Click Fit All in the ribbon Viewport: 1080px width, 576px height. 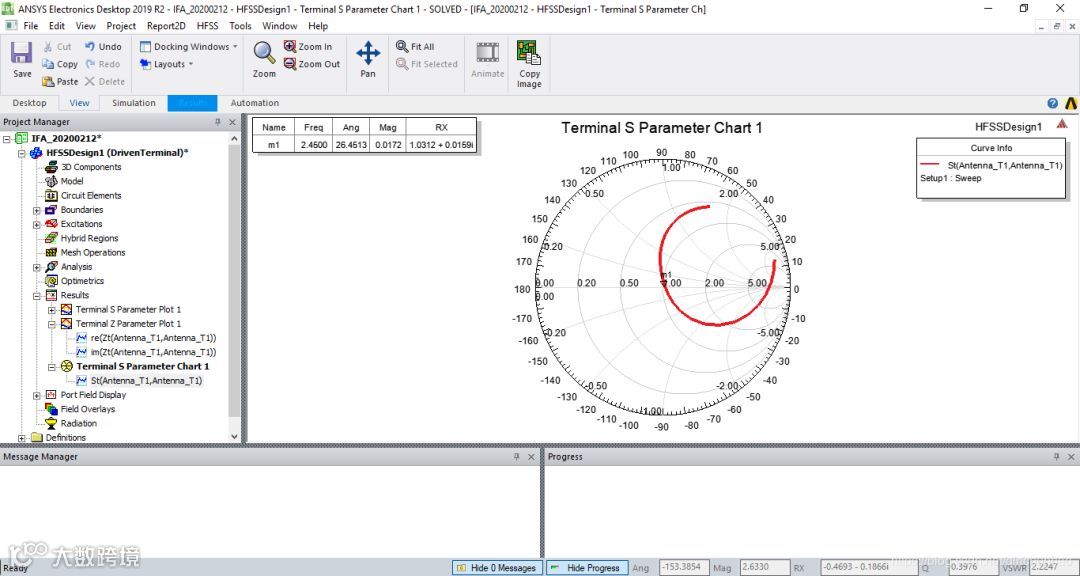click(x=415, y=47)
